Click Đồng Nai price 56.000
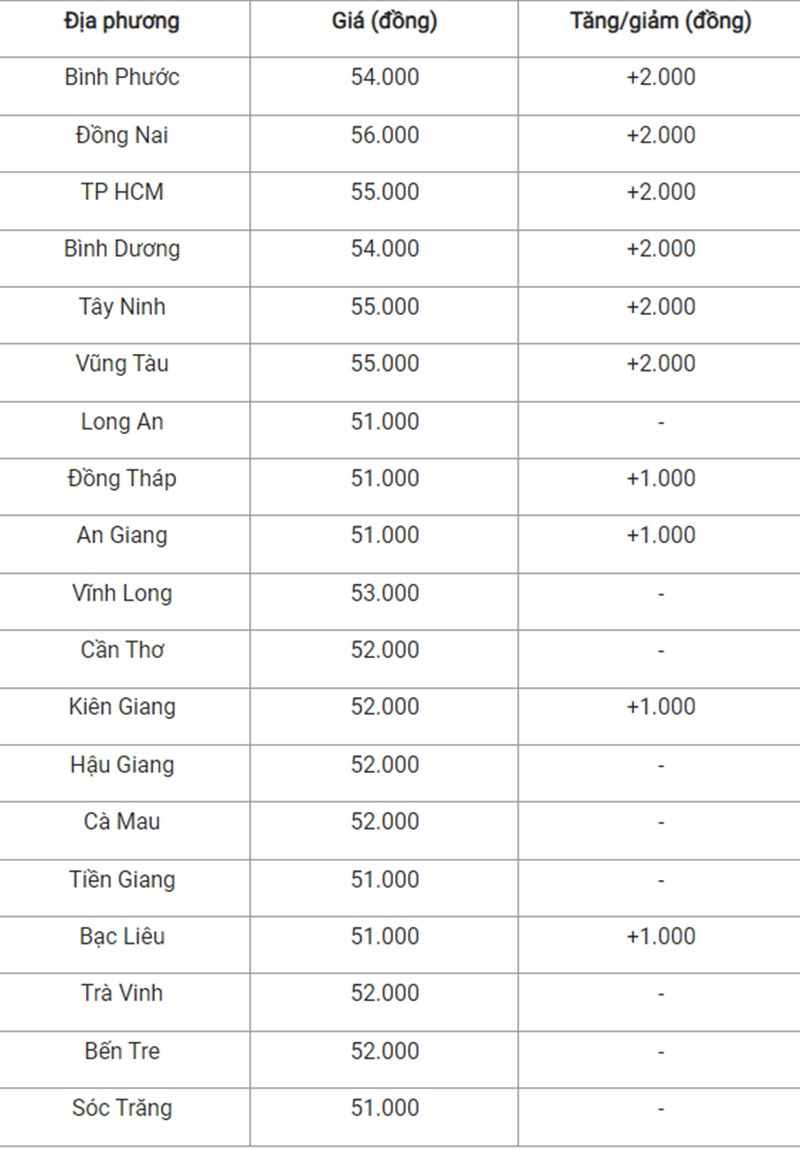Viewport: 800px width, 1150px height. click(x=384, y=135)
